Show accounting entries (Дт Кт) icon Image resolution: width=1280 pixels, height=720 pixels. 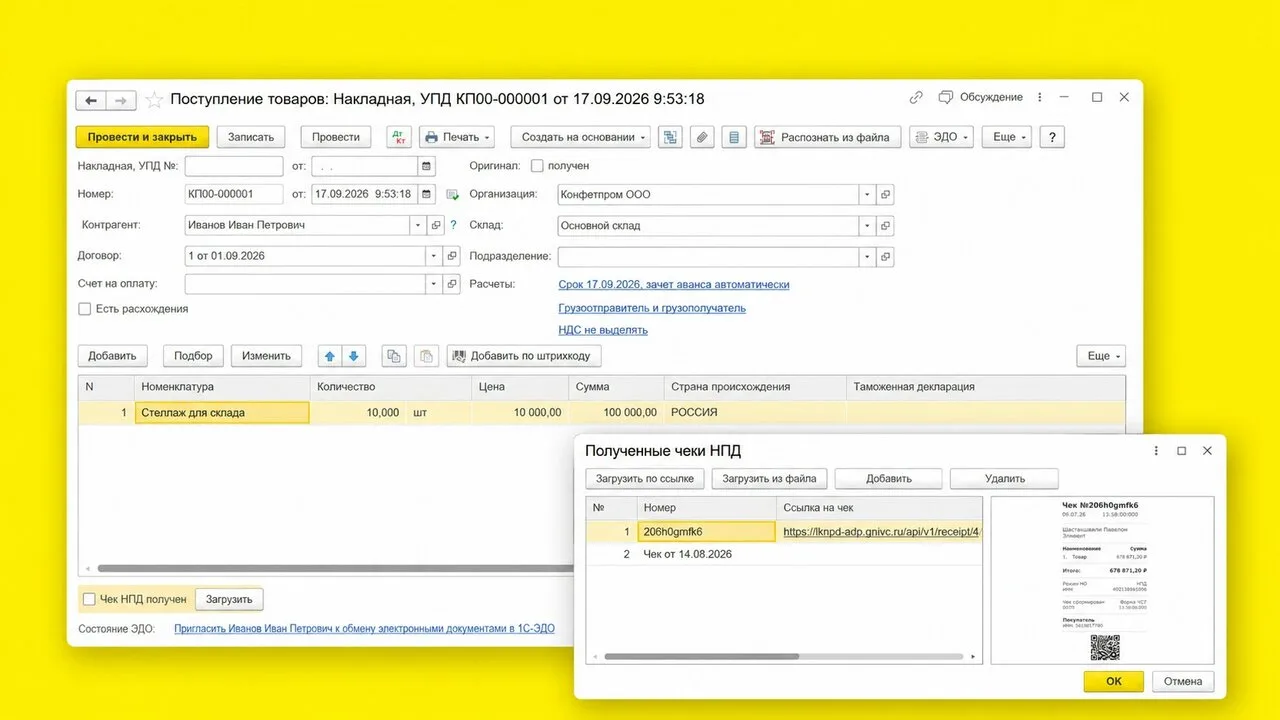[398, 137]
